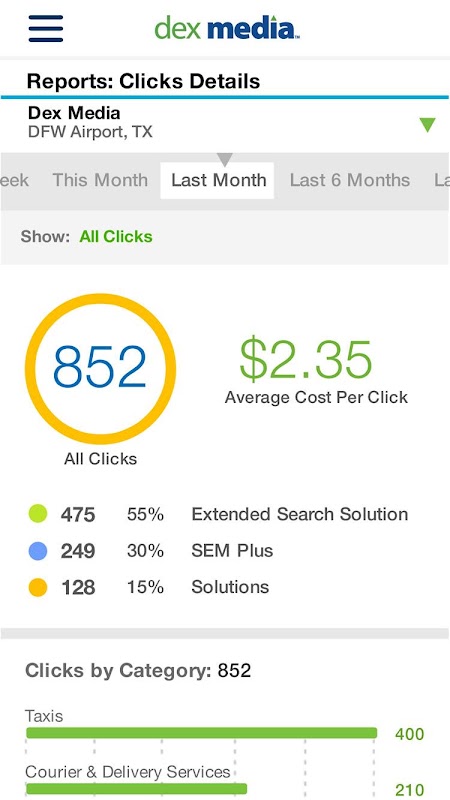Open Extended Search Solution details
The height and width of the screenshot is (800, 450).
299,514
